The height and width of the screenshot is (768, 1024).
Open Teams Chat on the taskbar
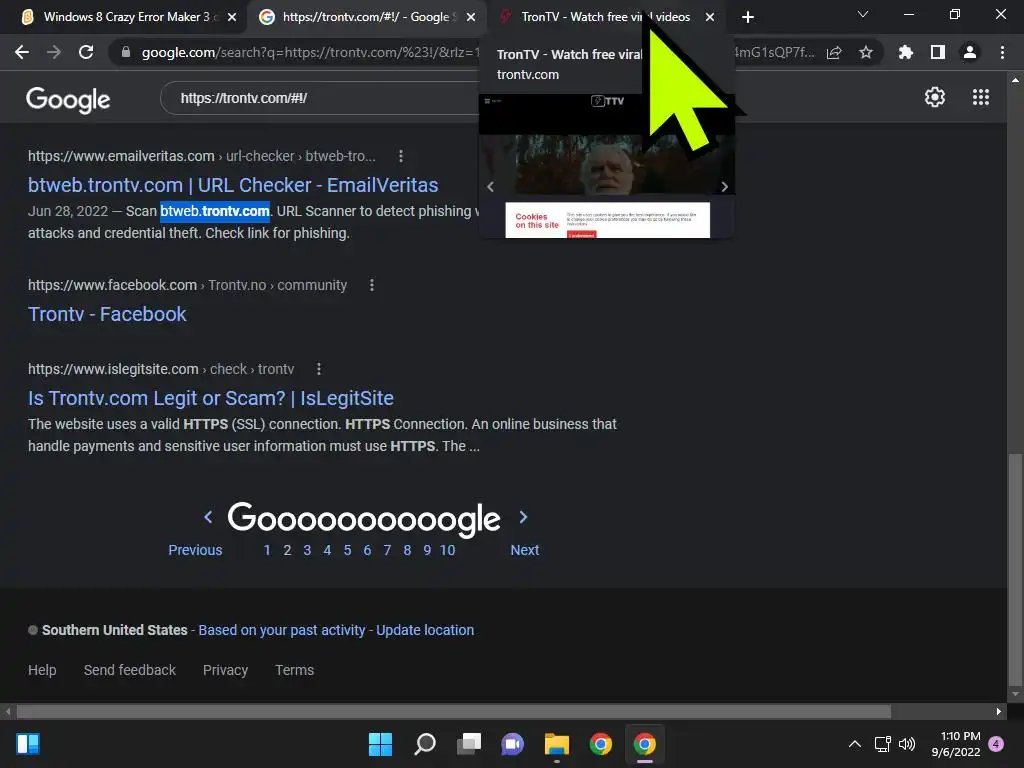[x=513, y=744]
